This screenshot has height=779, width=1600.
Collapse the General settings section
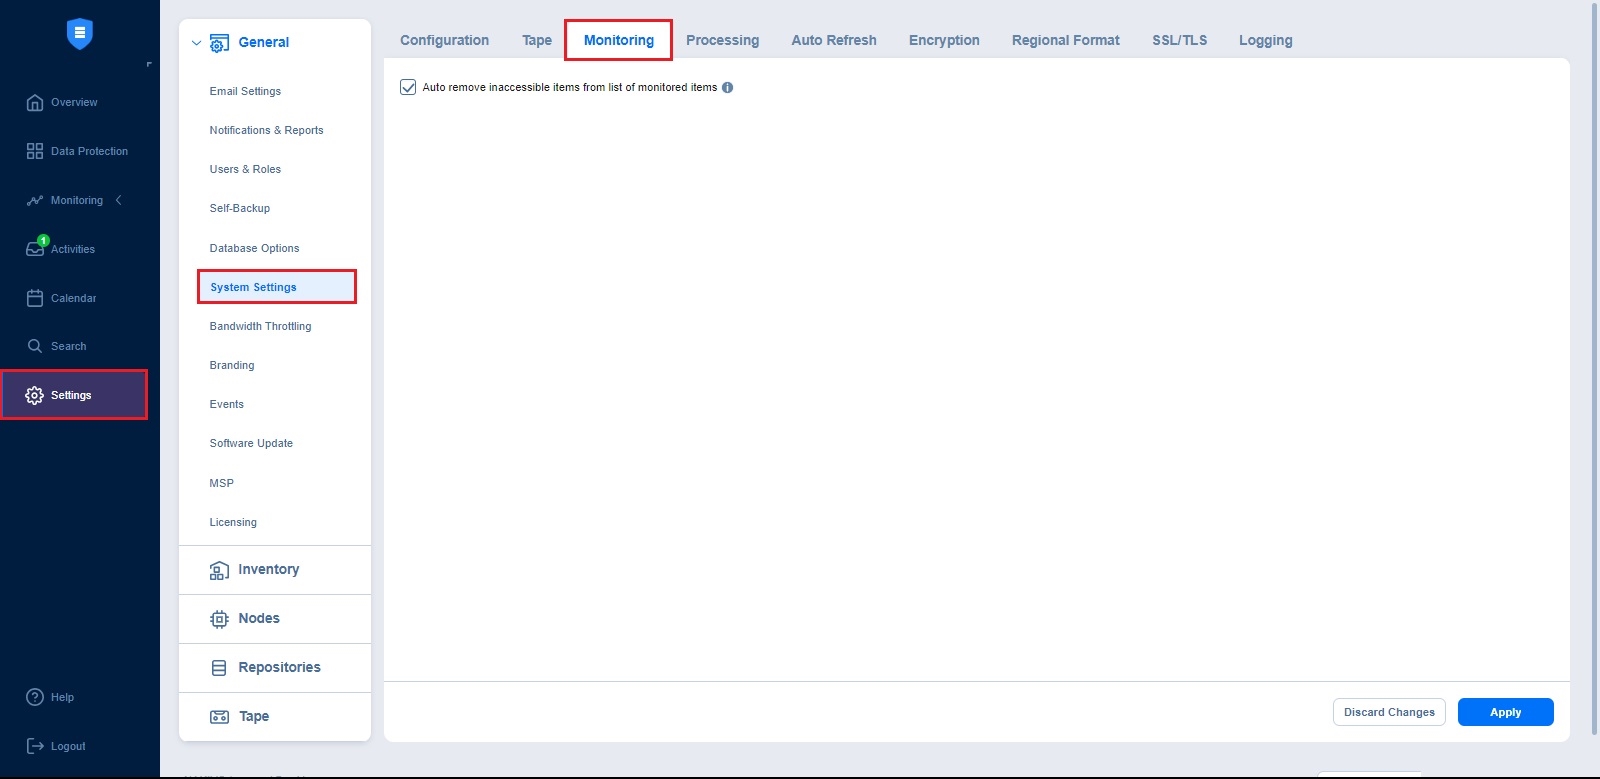coord(197,43)
